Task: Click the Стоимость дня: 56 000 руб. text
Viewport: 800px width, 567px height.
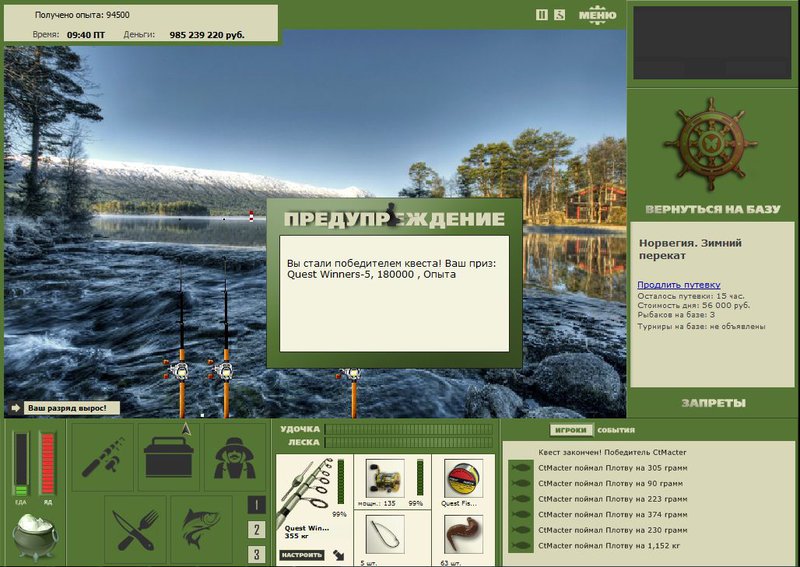Action: click(x=693, y=305)
